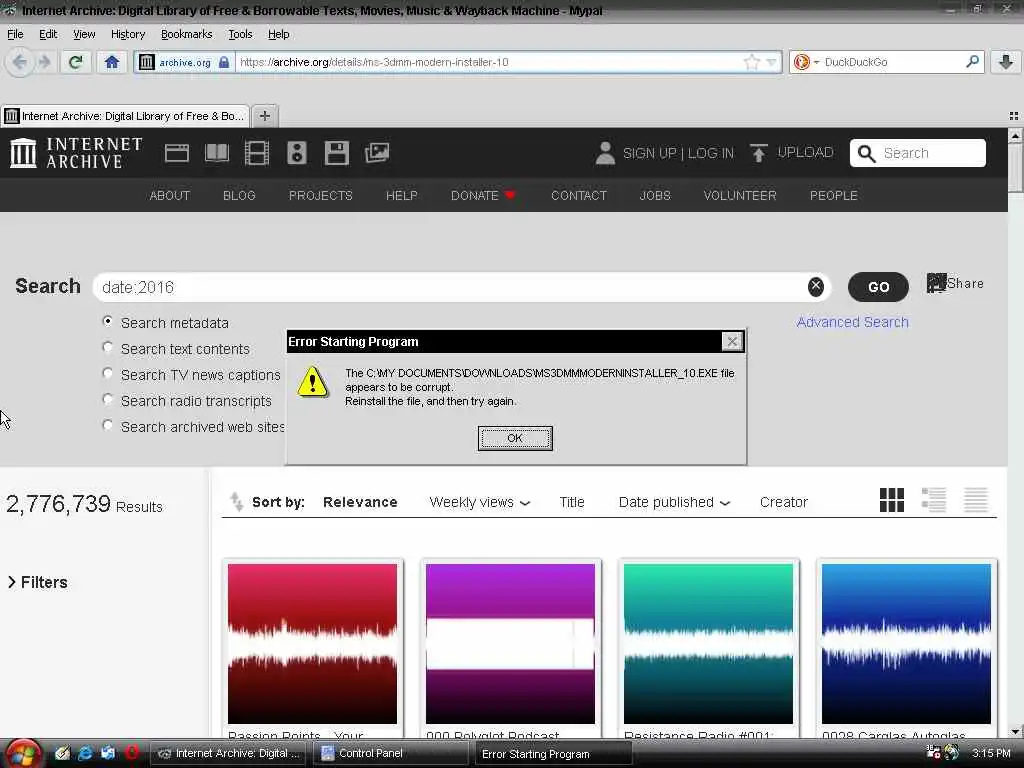
Task: Select Search radio transcripts radio option
Action: [x=108, y=400]
